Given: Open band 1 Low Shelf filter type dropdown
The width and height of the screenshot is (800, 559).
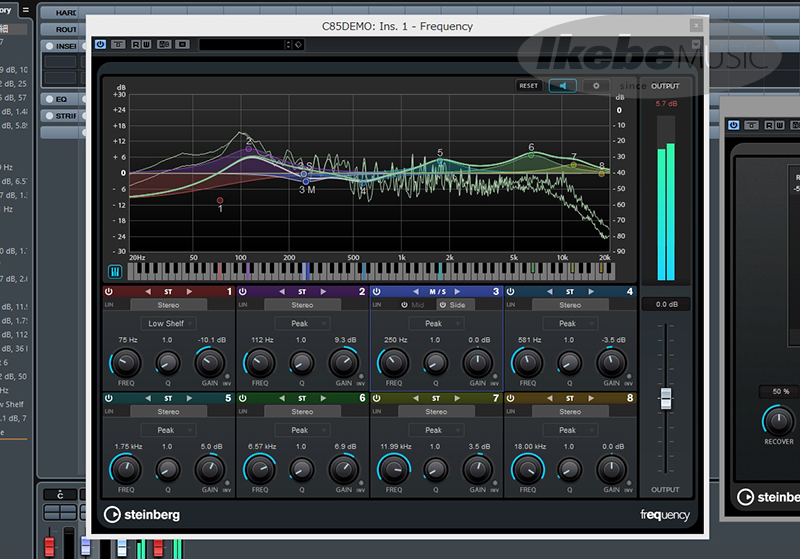Looking at the screenshot, I should coord(168,324).
